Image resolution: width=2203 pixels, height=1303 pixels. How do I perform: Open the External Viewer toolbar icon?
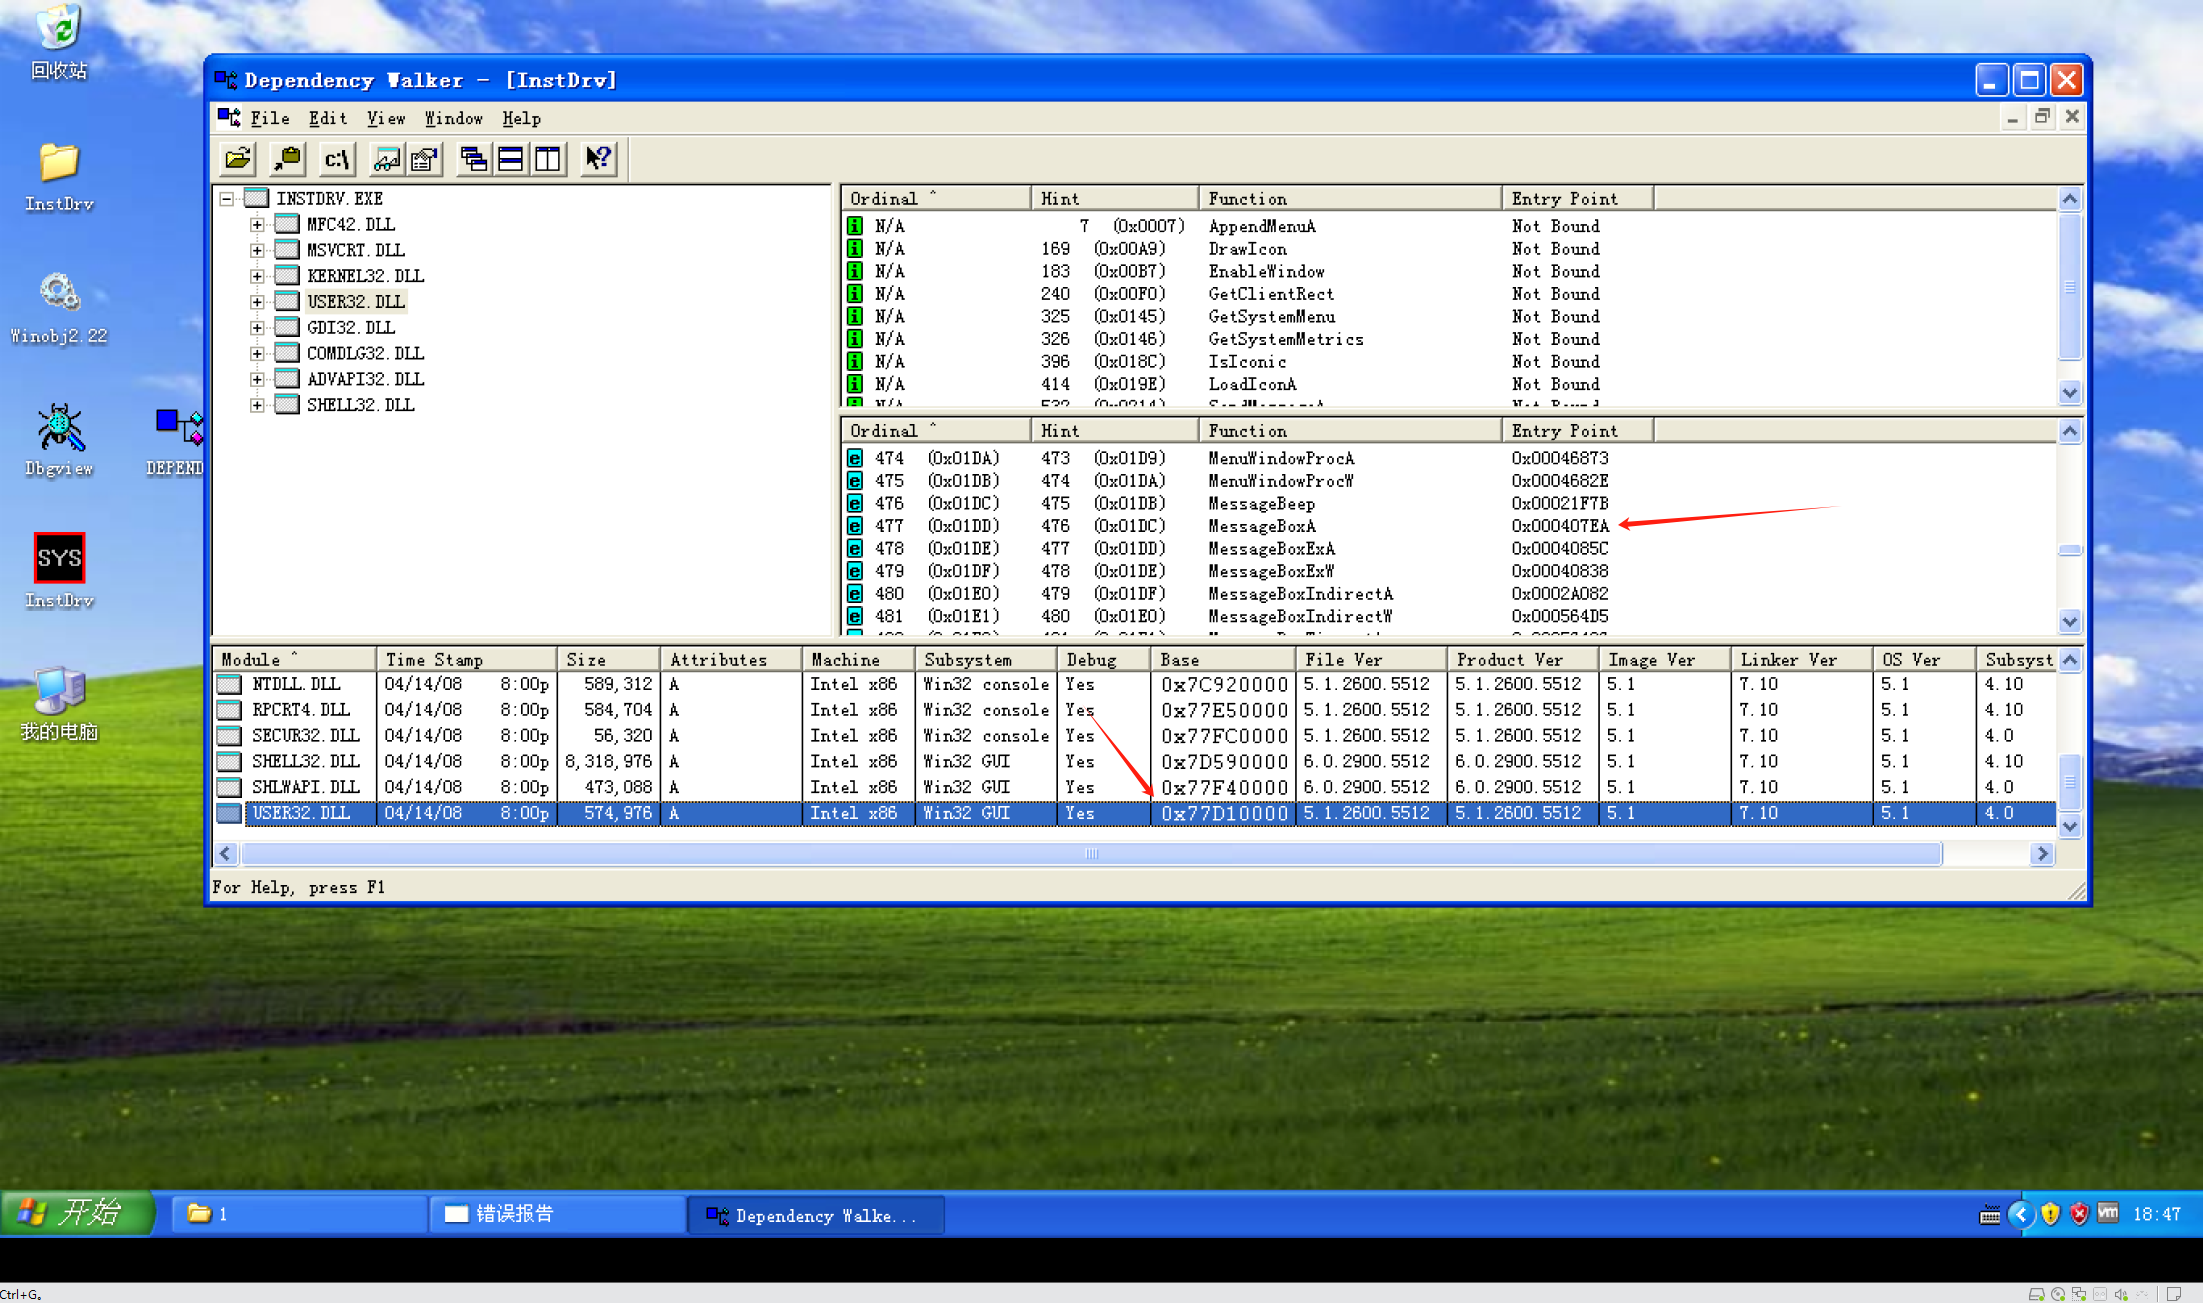click(x=386, y=159)
